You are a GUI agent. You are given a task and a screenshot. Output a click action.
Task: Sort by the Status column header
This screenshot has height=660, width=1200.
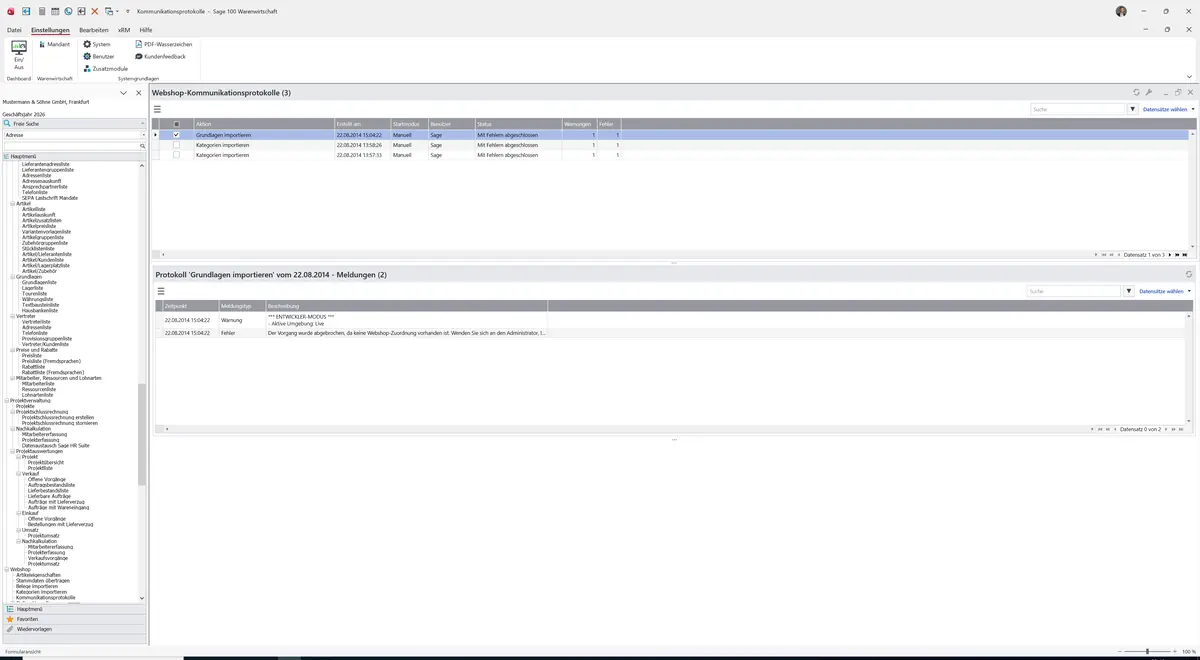click(518, 124)
